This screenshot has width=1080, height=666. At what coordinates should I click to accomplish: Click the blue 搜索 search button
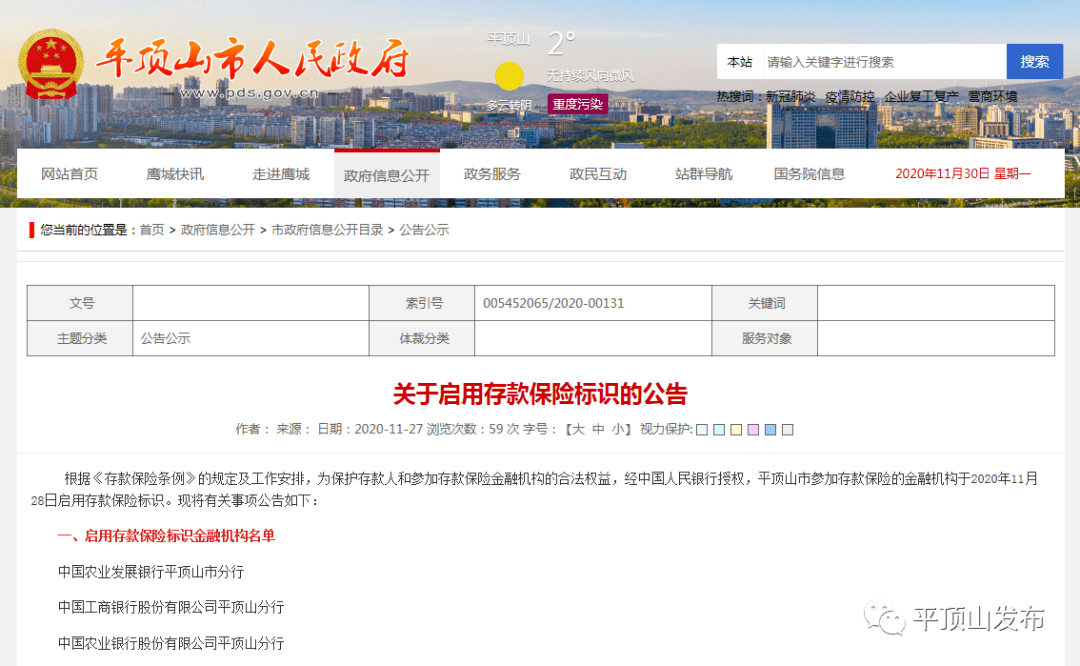point(1034,61)
